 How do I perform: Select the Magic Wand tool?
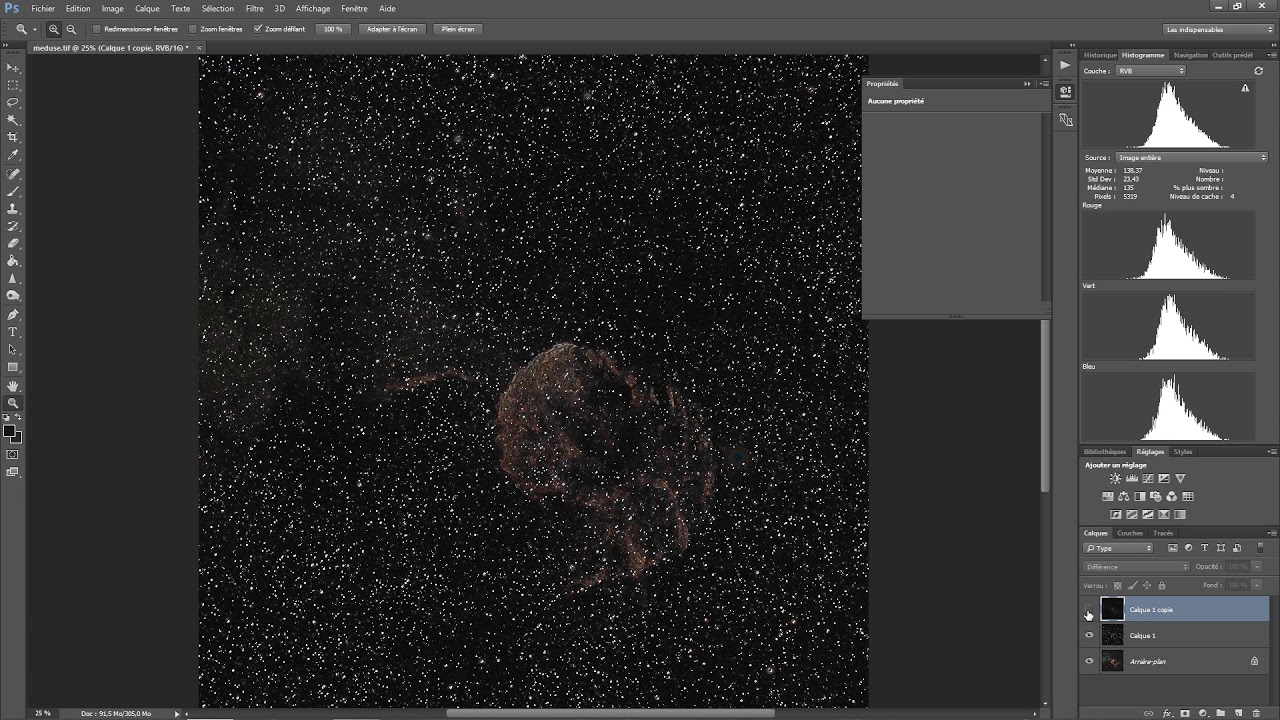coord(13,120)
